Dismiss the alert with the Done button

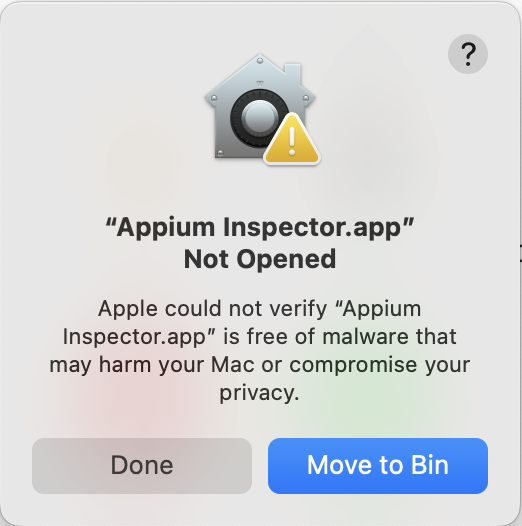(142, 466)
